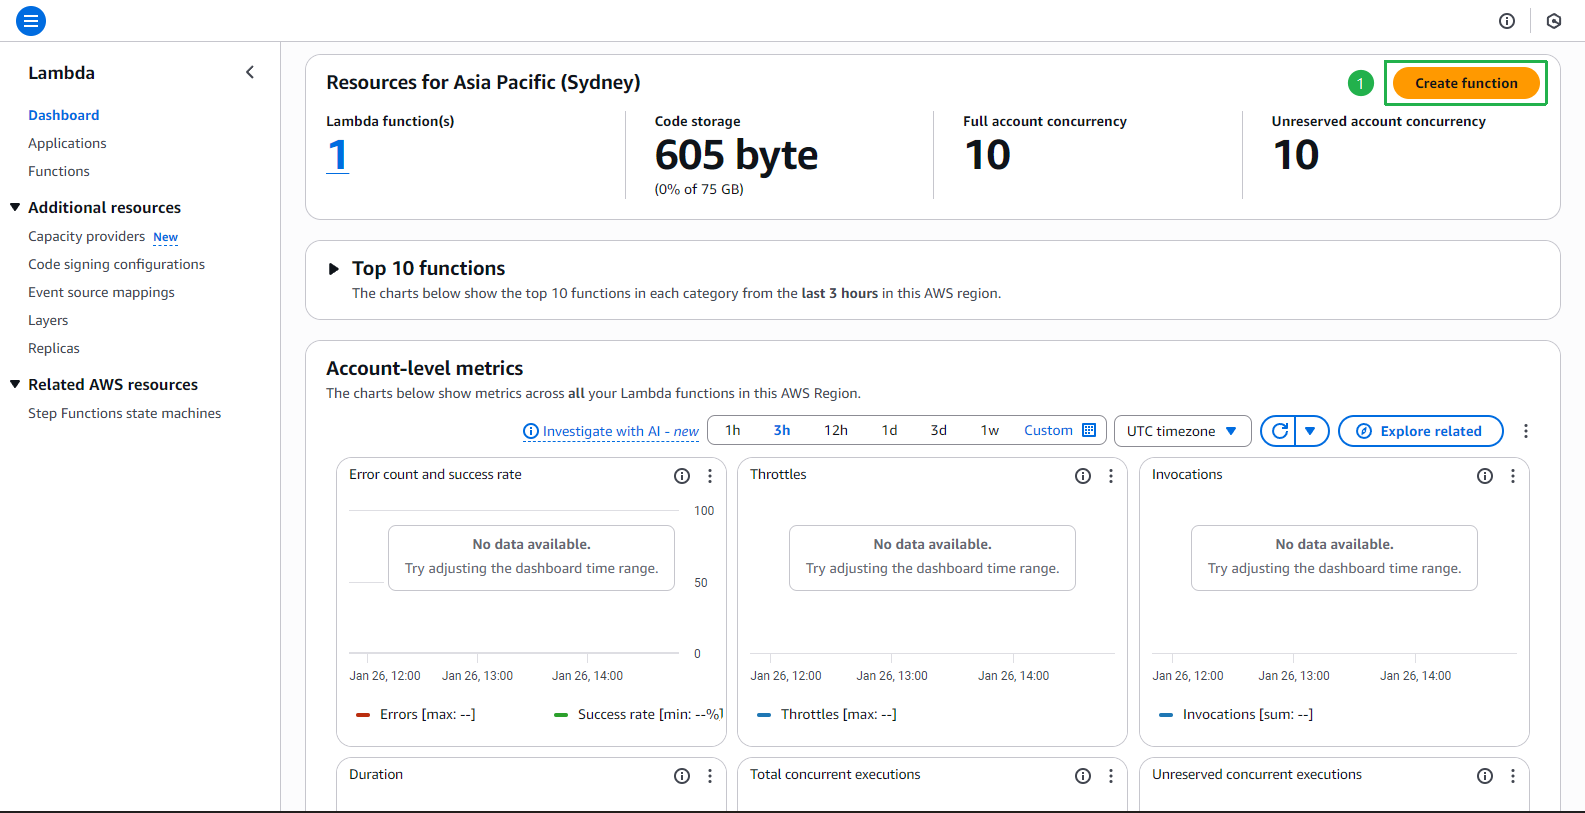
Task: Select the 12h time range
Action: coord(836,430)
